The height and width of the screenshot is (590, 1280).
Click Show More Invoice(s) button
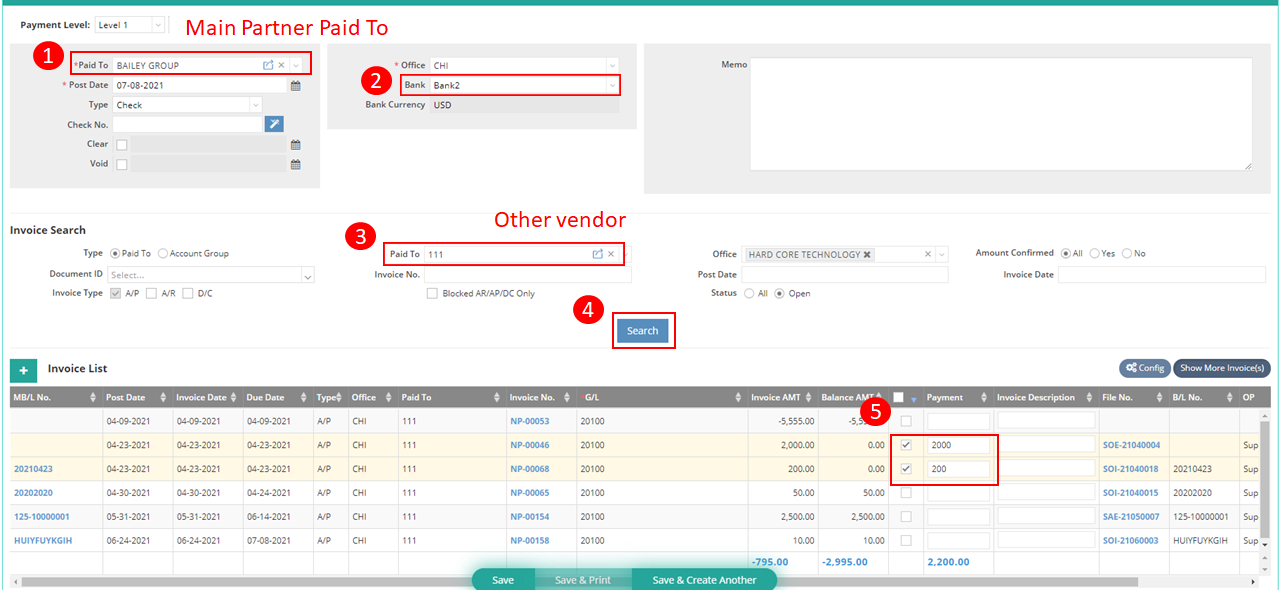pos(1221,368)
